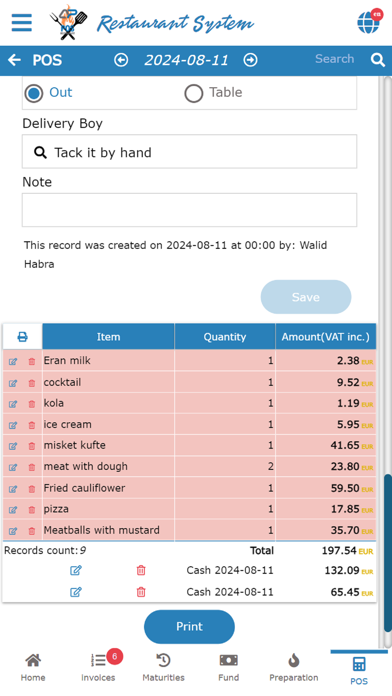Click the Fried cauliflower item name
Image resolution: width=392 pixels, height=696 pixels.
(x=84, y=488)
